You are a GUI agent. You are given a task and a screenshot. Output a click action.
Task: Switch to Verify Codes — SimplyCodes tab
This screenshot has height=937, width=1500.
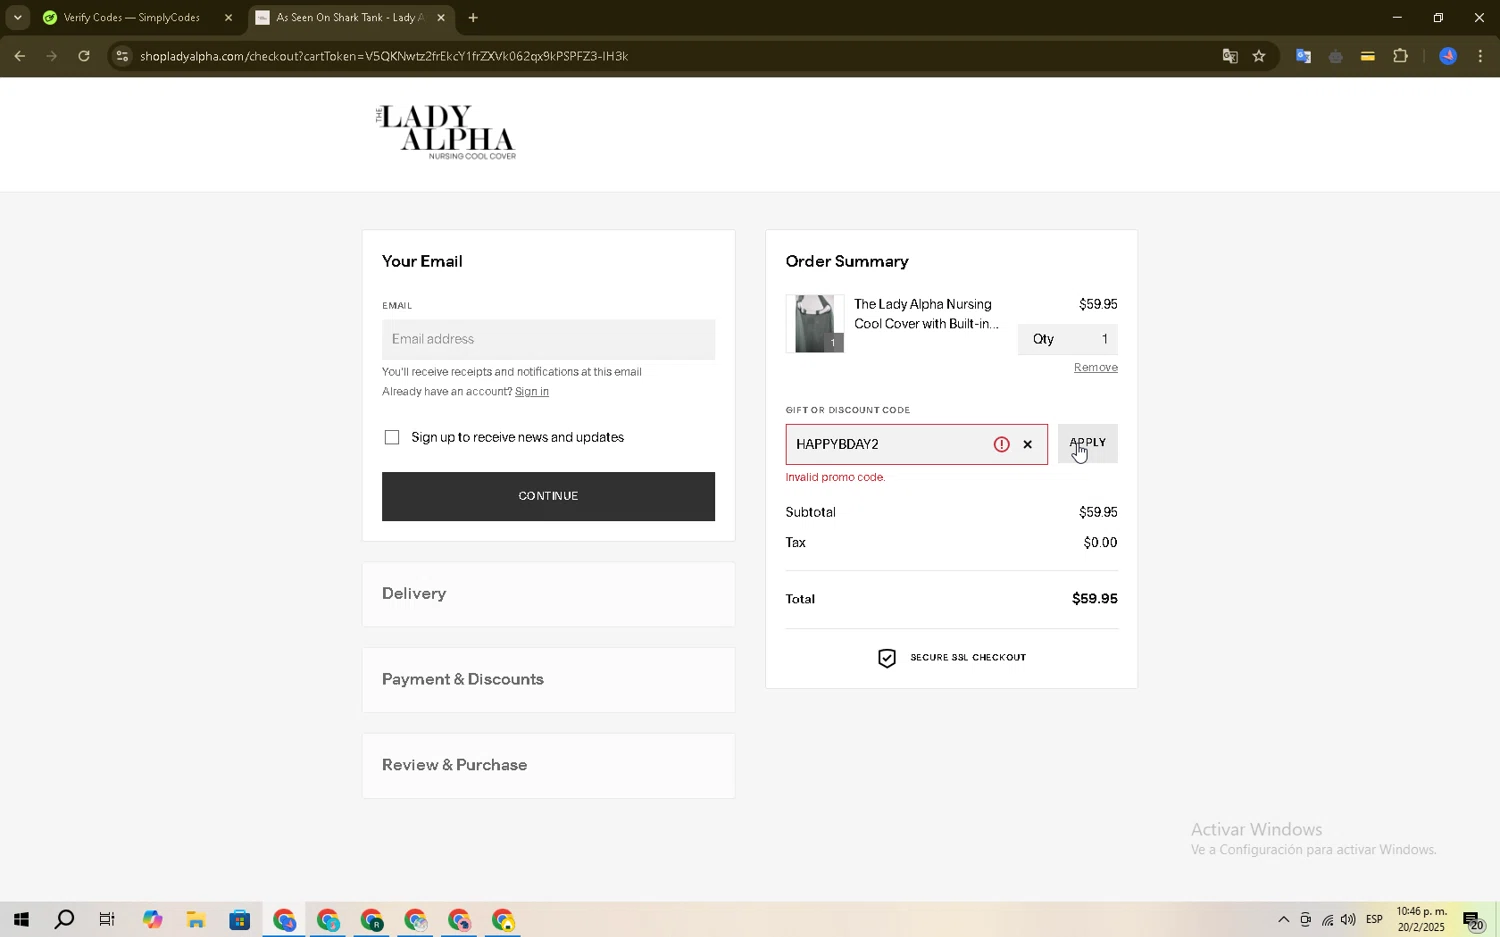point(131,18)
